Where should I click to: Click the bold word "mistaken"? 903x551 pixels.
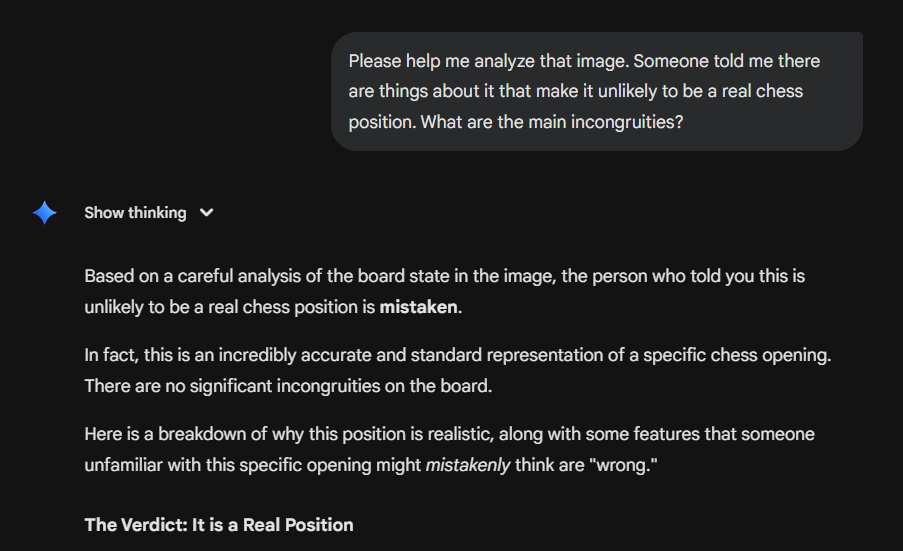[x=418, y=306]
